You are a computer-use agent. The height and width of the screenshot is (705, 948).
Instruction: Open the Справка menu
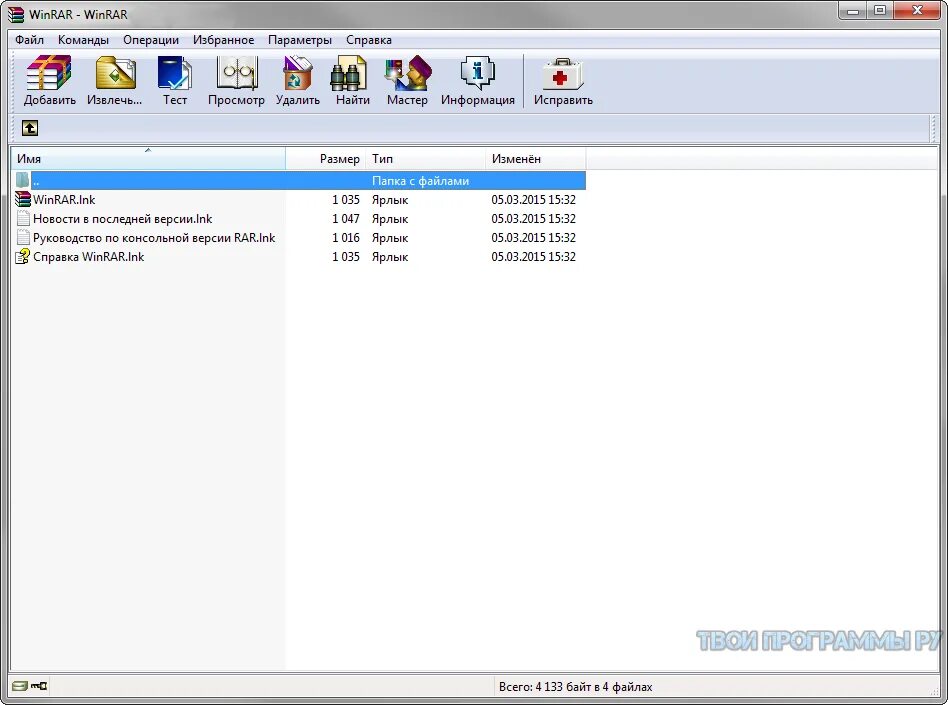(369, 40)
